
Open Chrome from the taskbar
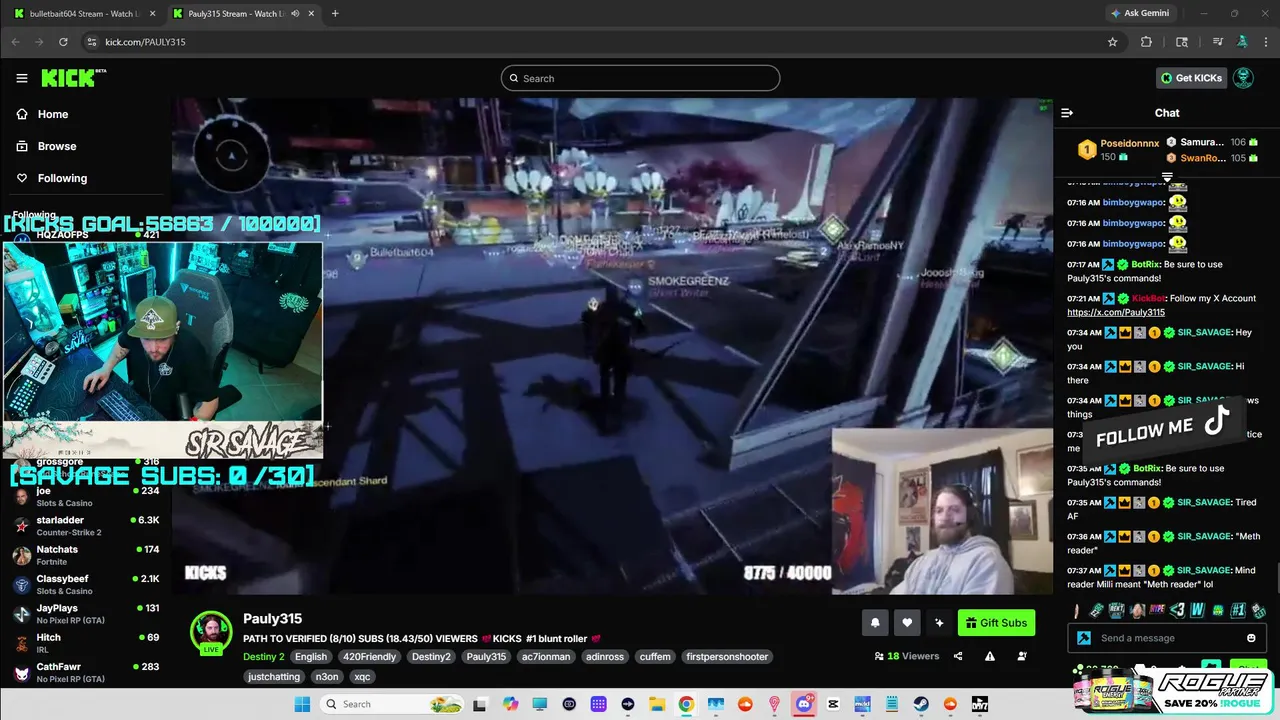point(686,704)
